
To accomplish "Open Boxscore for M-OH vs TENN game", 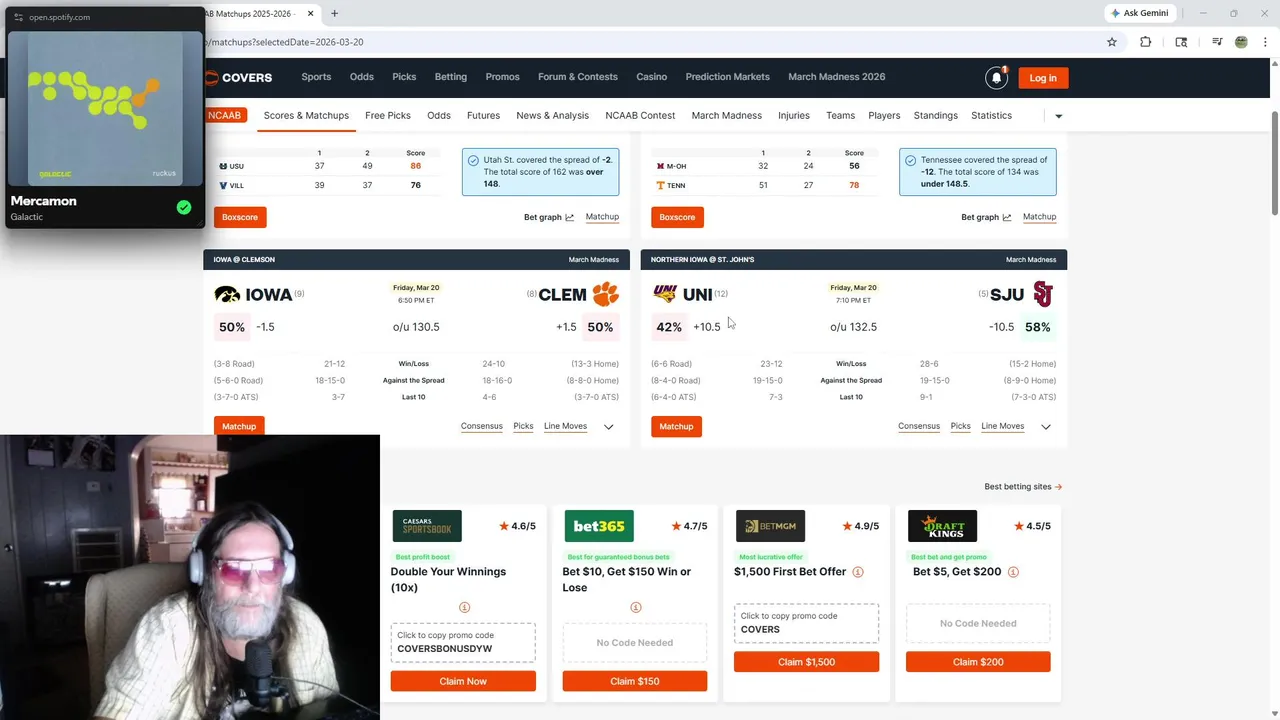I will [677, 217].
